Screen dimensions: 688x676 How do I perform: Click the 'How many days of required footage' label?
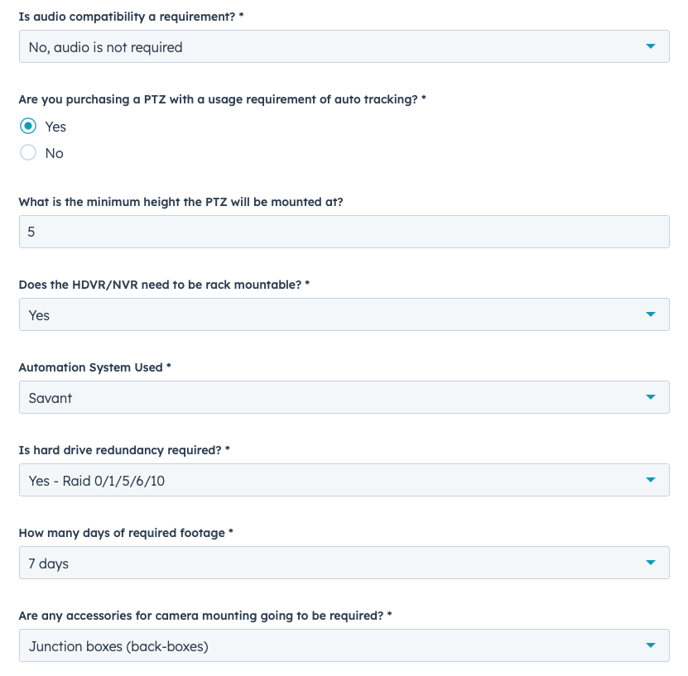tap(123, 533)
